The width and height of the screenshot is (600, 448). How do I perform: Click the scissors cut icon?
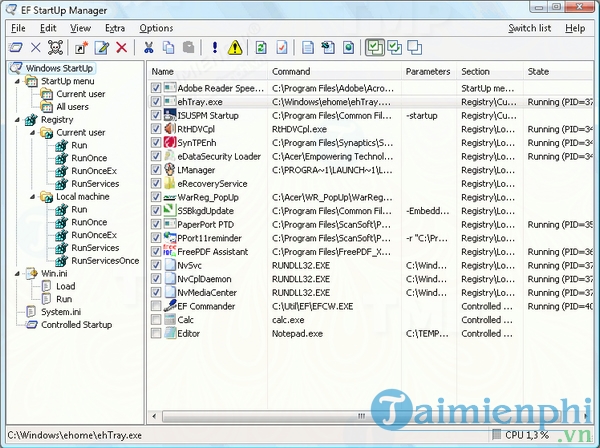coord(148,47)
